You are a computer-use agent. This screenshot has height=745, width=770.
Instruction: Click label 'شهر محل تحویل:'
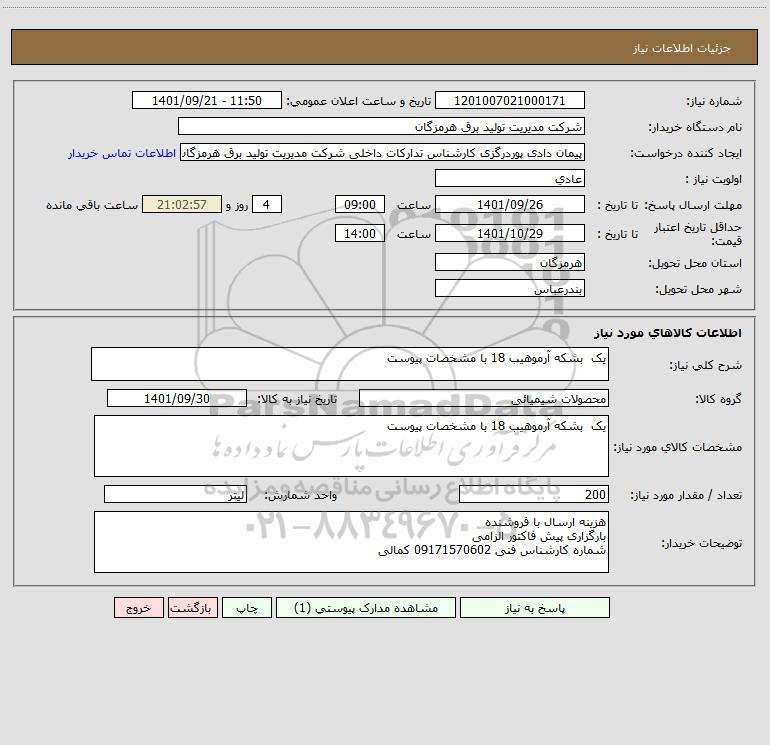click(x=698, y=290)
